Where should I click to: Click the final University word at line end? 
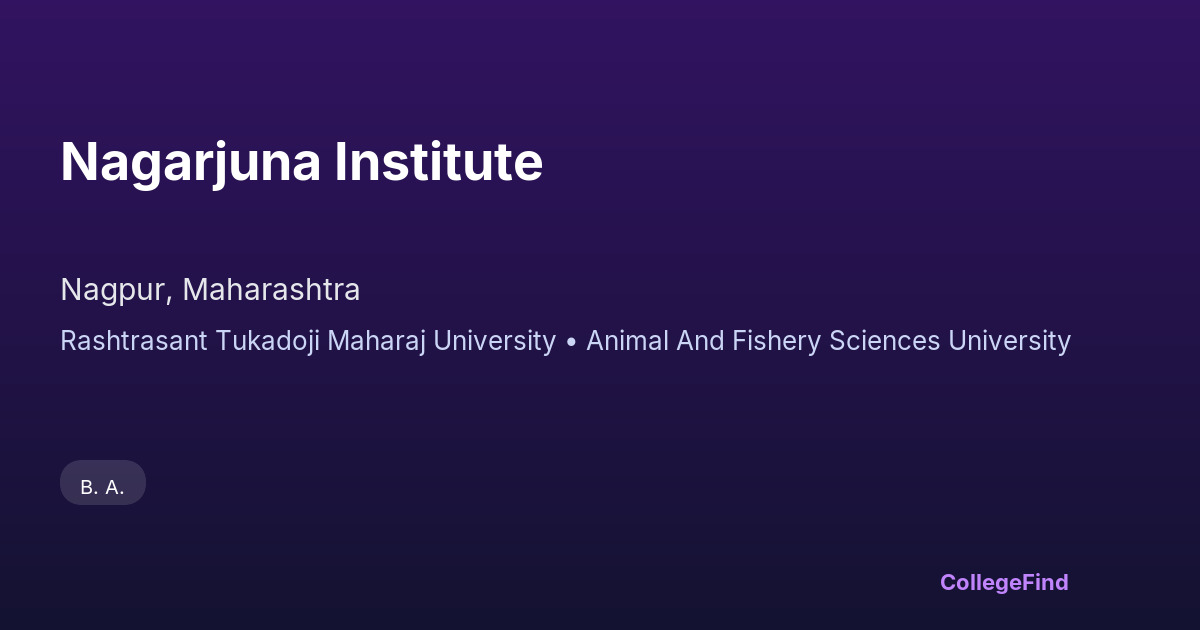point(1009,341)
